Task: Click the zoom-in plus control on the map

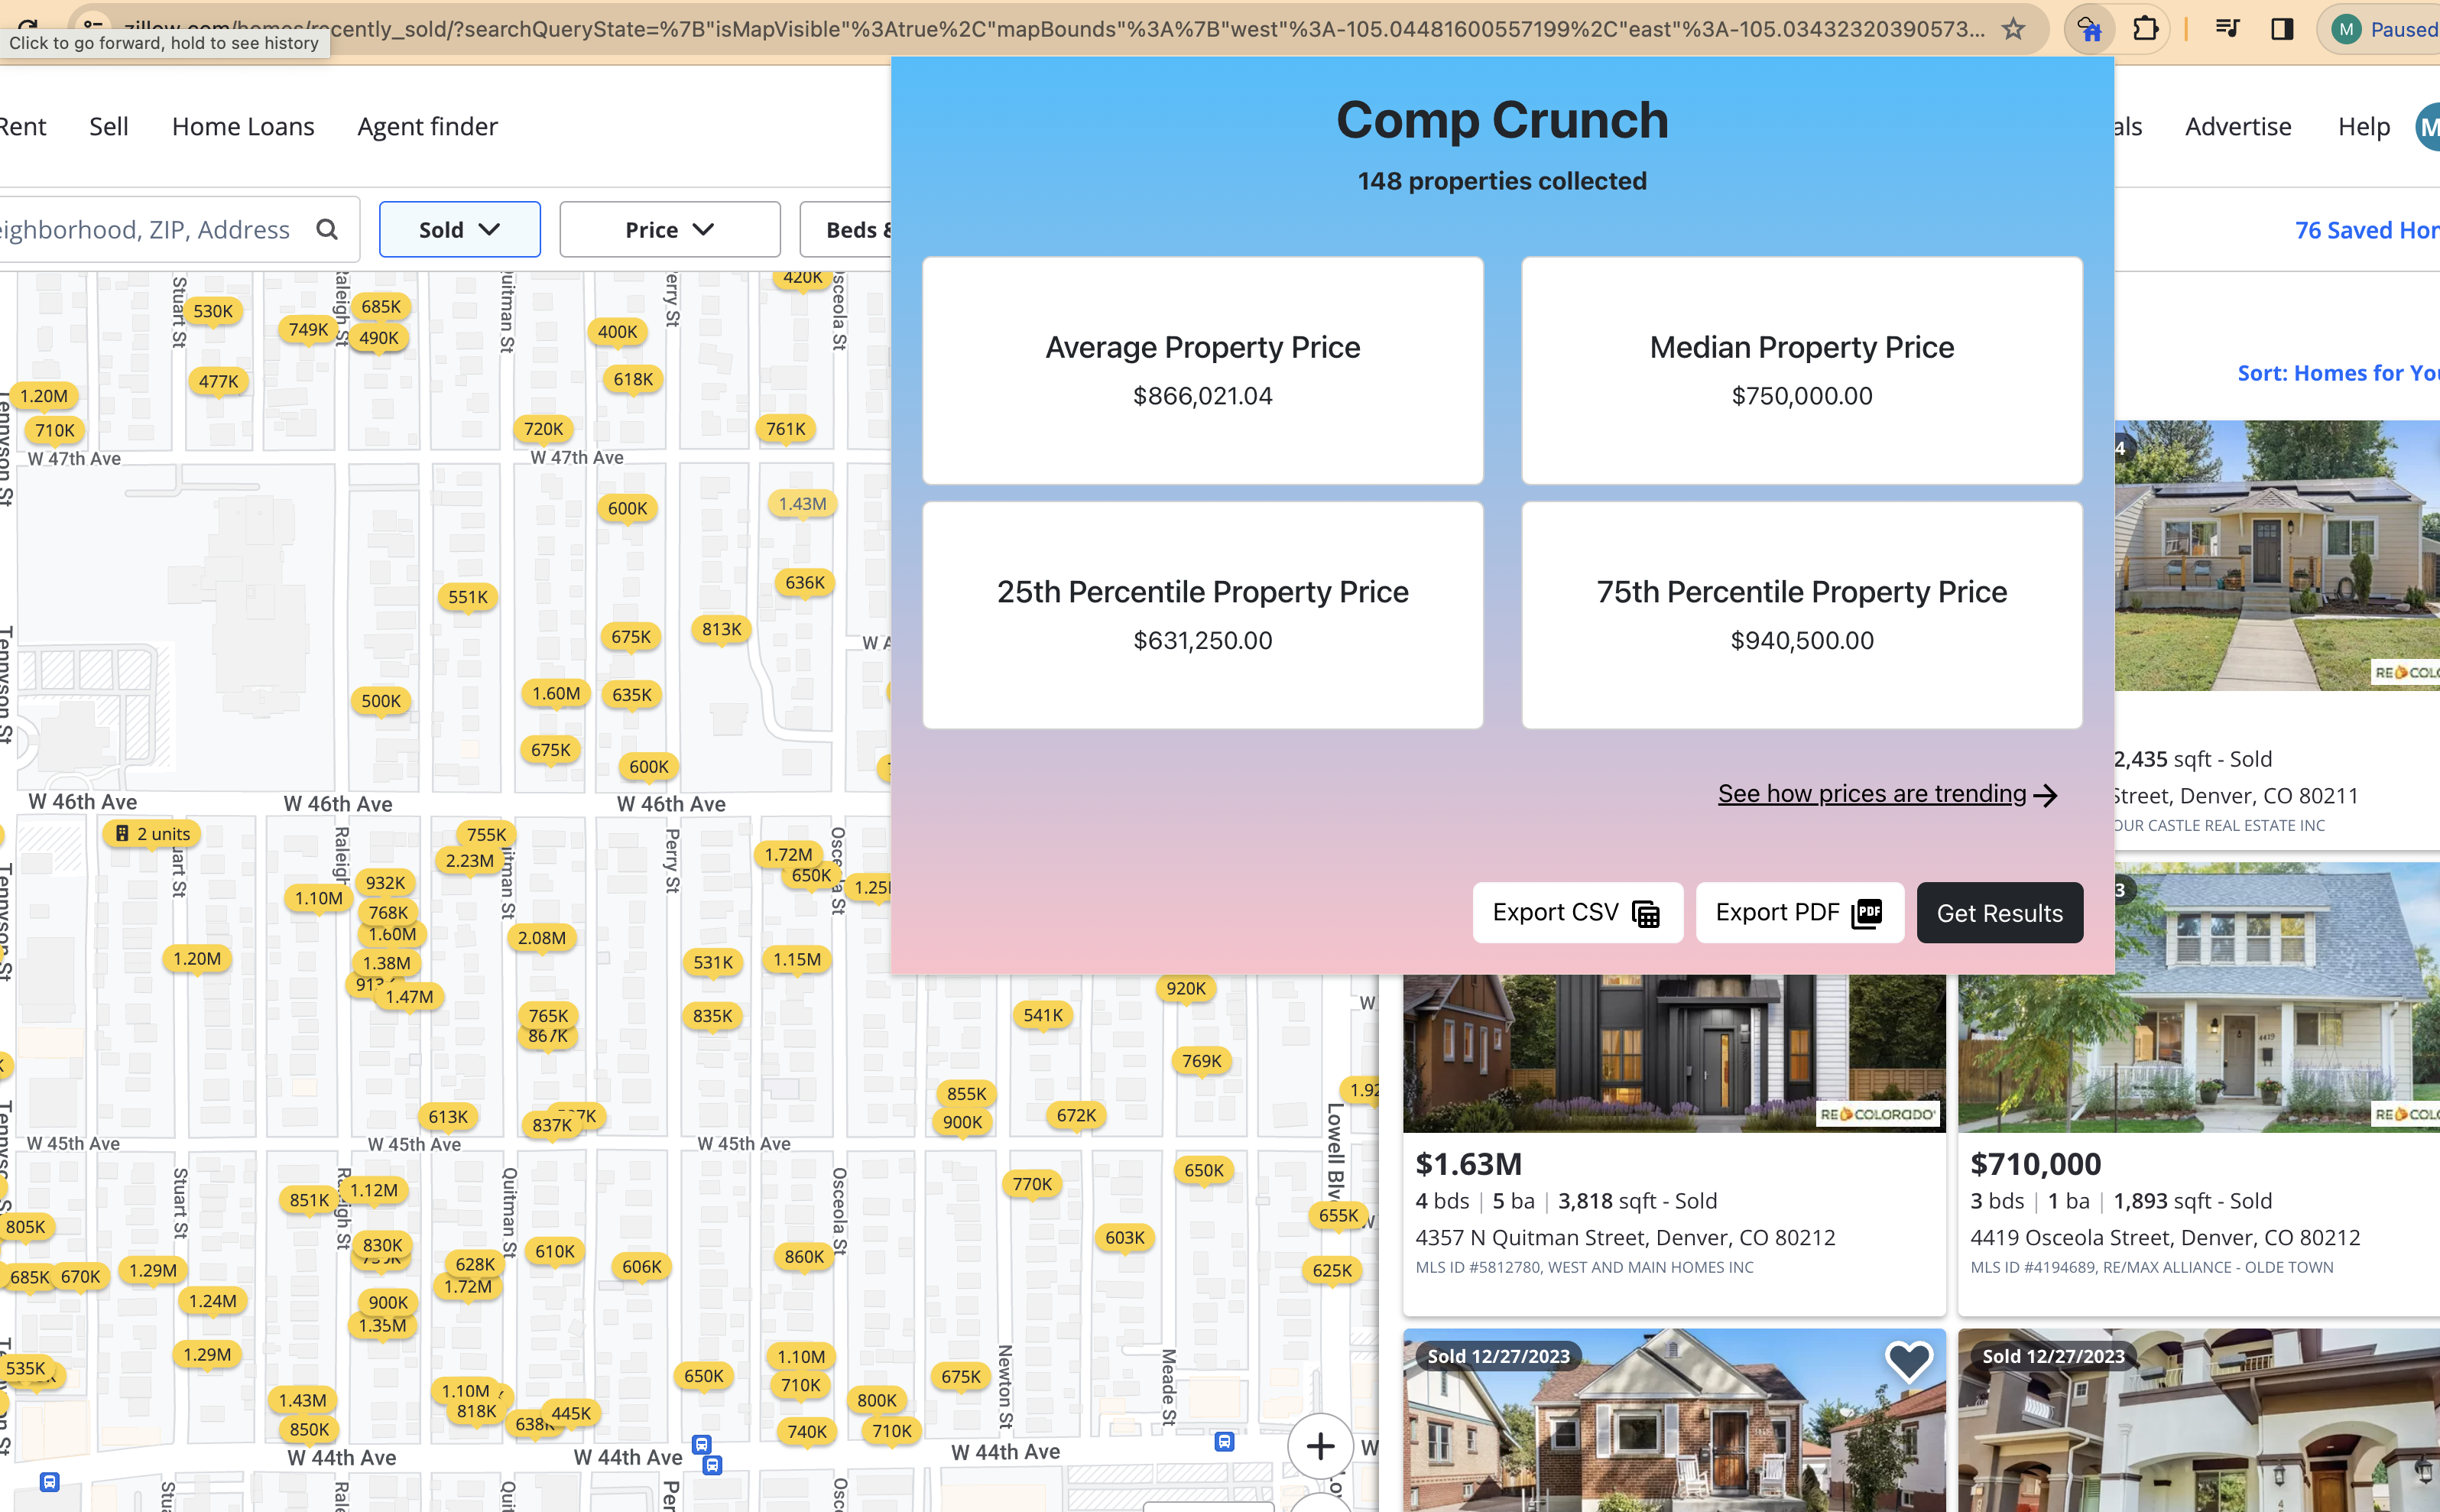Action: pos(1319,1447)
